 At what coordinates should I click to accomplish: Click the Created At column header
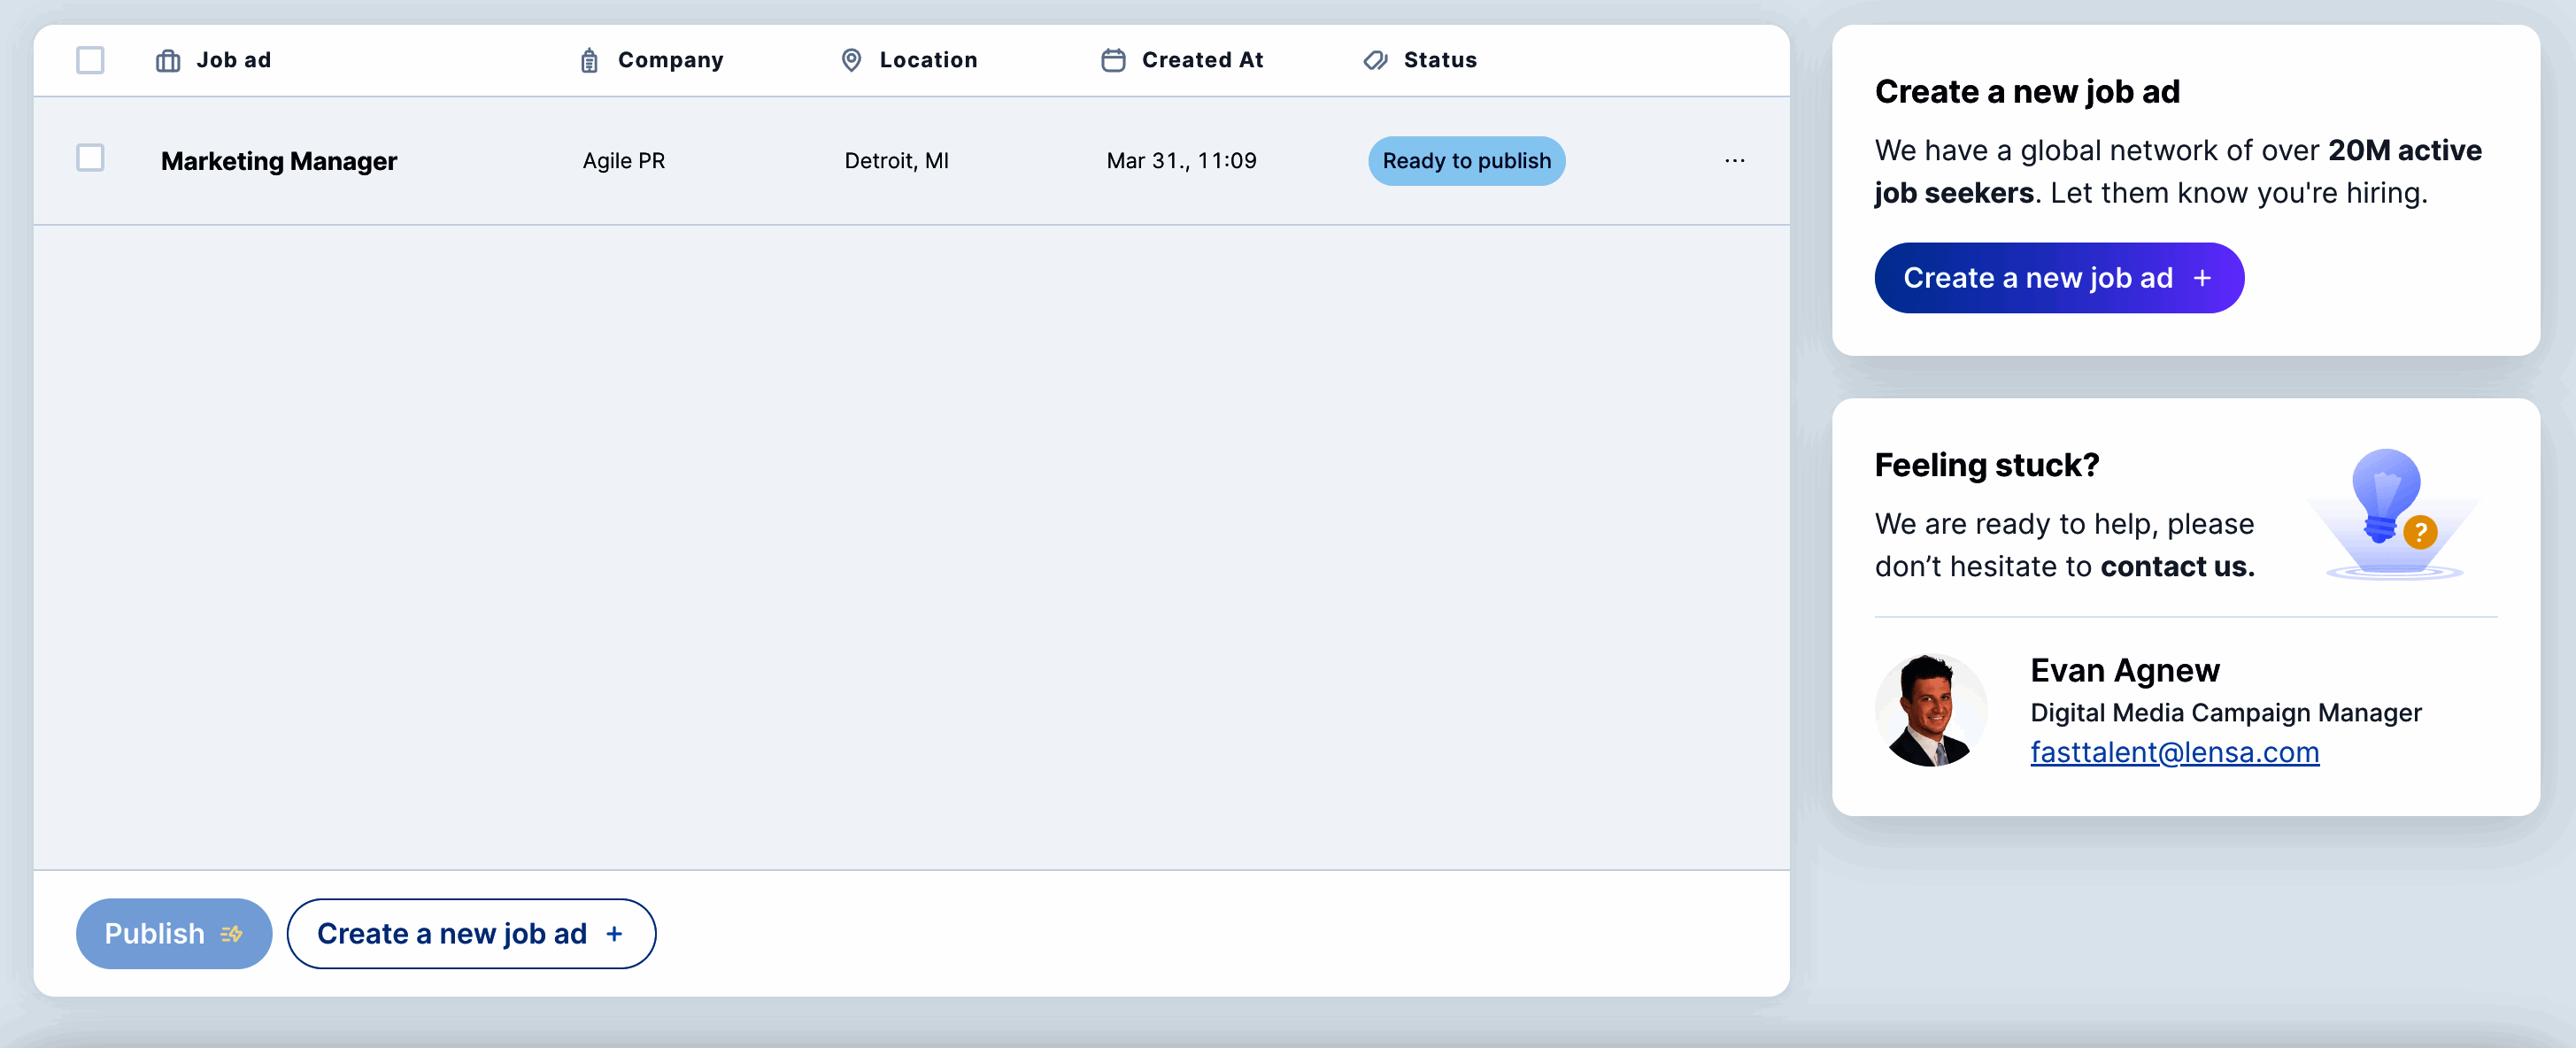point(1202,60)
